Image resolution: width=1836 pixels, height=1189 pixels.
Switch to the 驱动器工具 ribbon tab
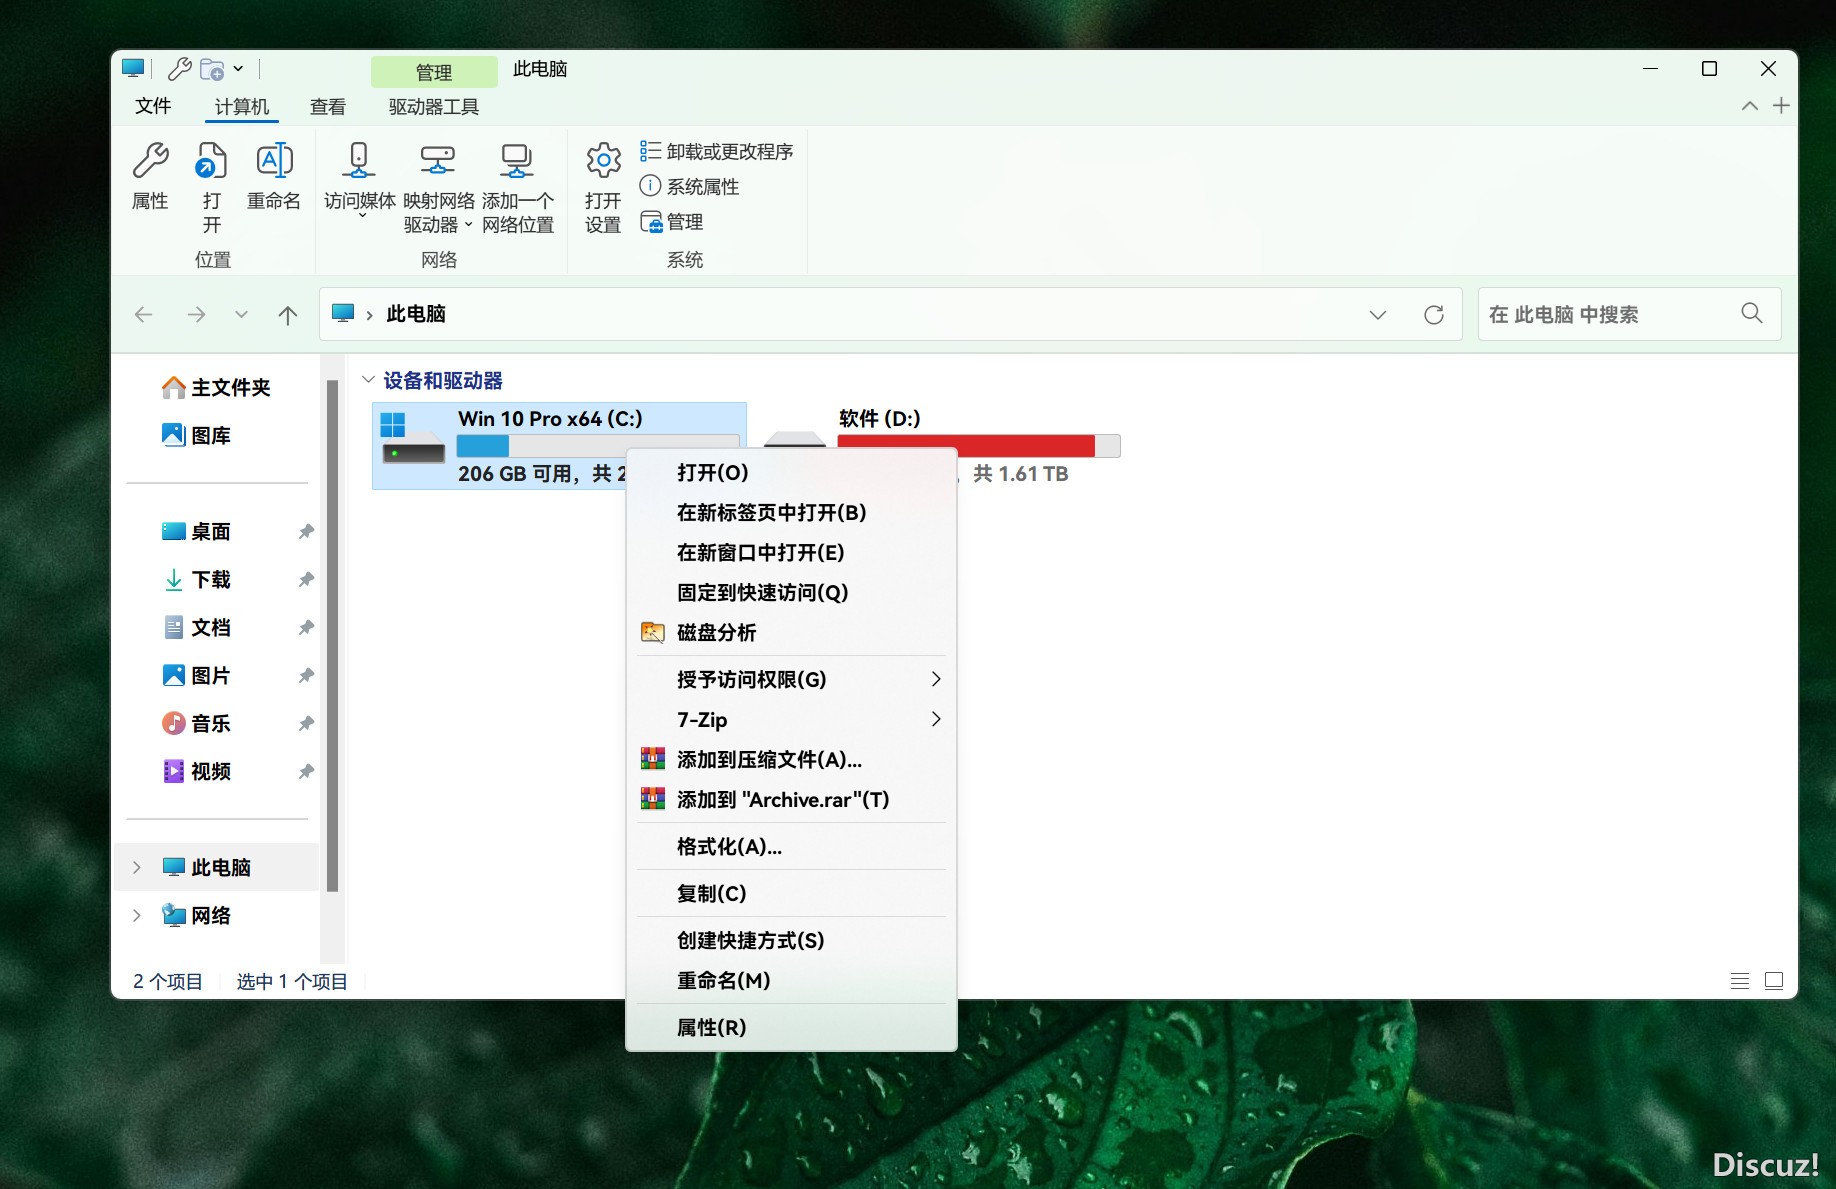coord(434,106)
